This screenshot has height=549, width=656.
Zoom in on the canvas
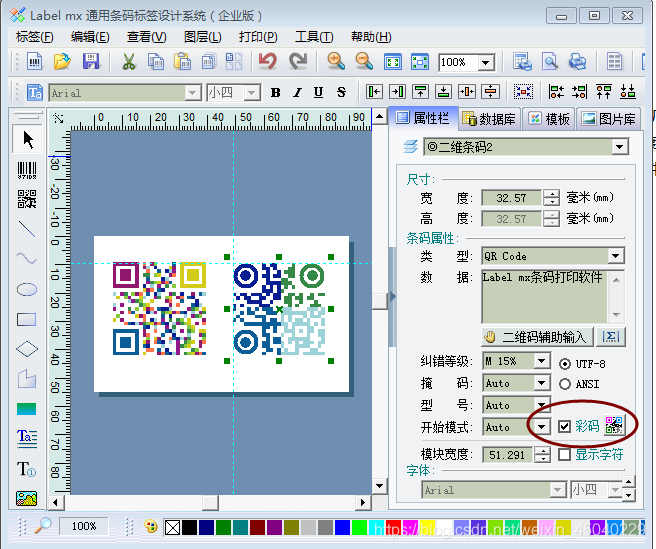pyautogui.click(x=336, y=62)
